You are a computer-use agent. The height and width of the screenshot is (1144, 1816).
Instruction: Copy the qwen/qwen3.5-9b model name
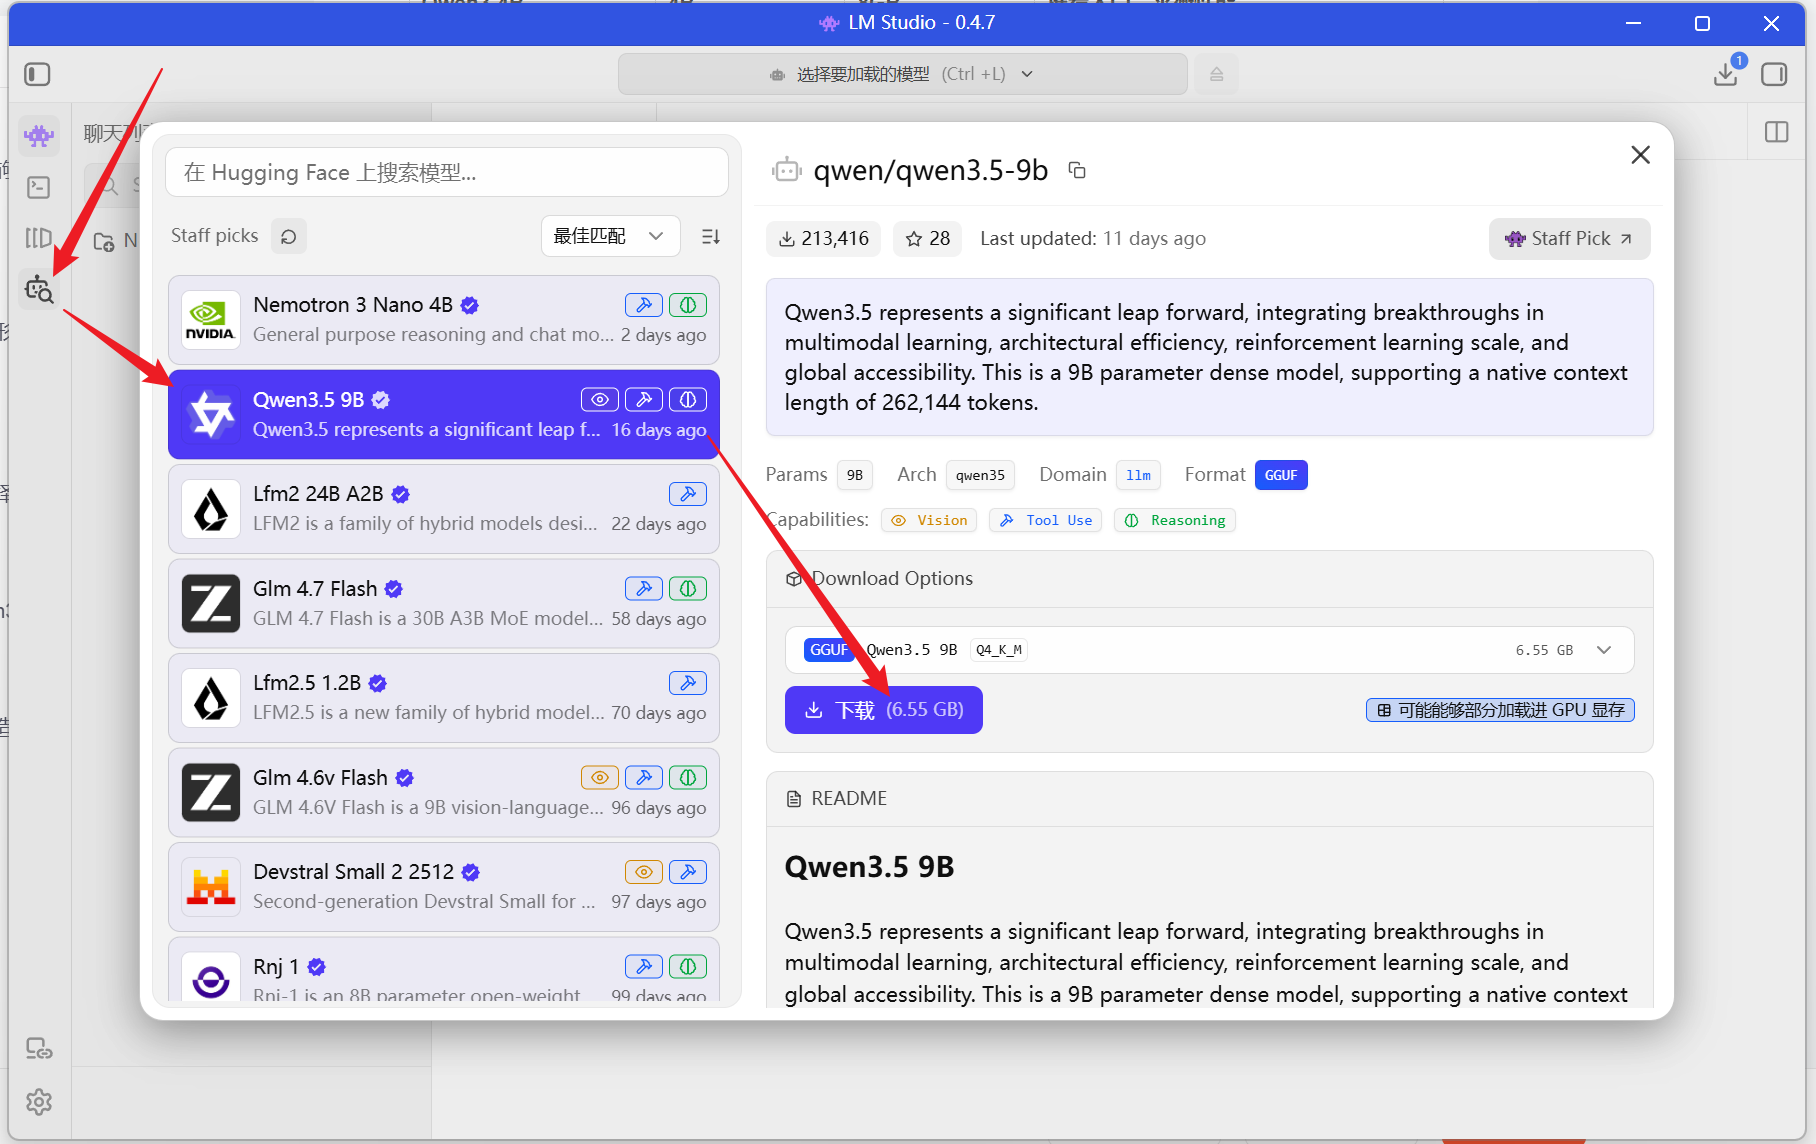(x=1077, y=170)
